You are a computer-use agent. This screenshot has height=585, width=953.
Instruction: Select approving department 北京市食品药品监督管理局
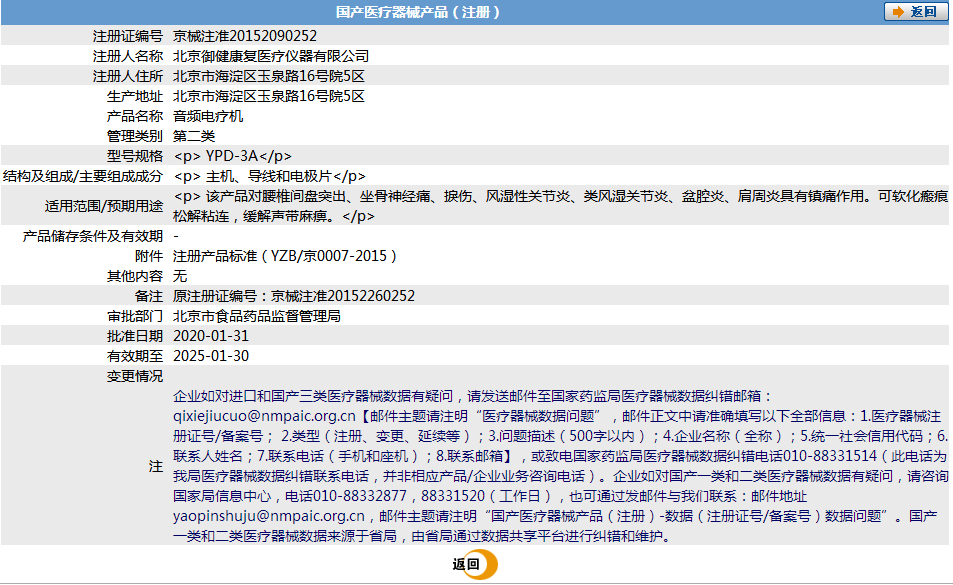tap(256, 316)
